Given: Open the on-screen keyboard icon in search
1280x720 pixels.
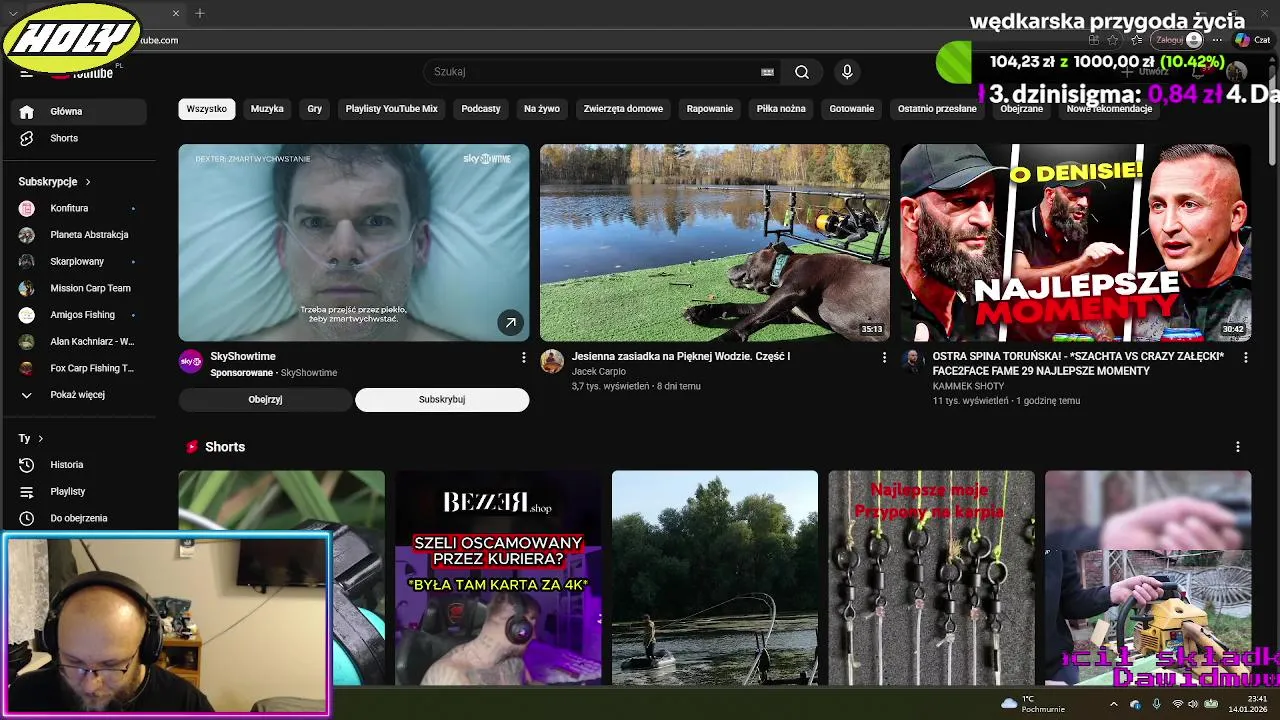Looking at the screenshot, I should coord(767,72).
